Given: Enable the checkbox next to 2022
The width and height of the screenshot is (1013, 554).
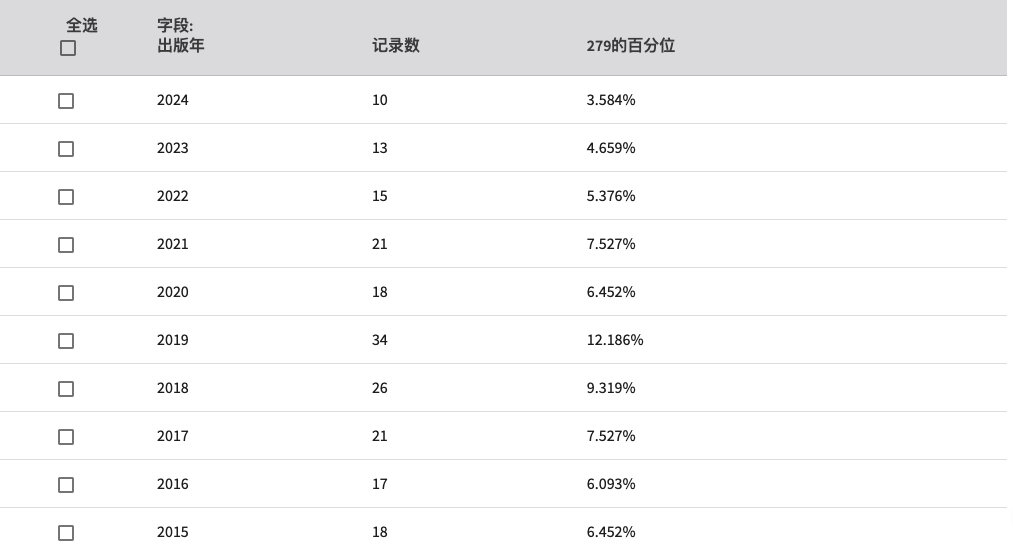Looking at the screenshot, I should coord(66,197).
